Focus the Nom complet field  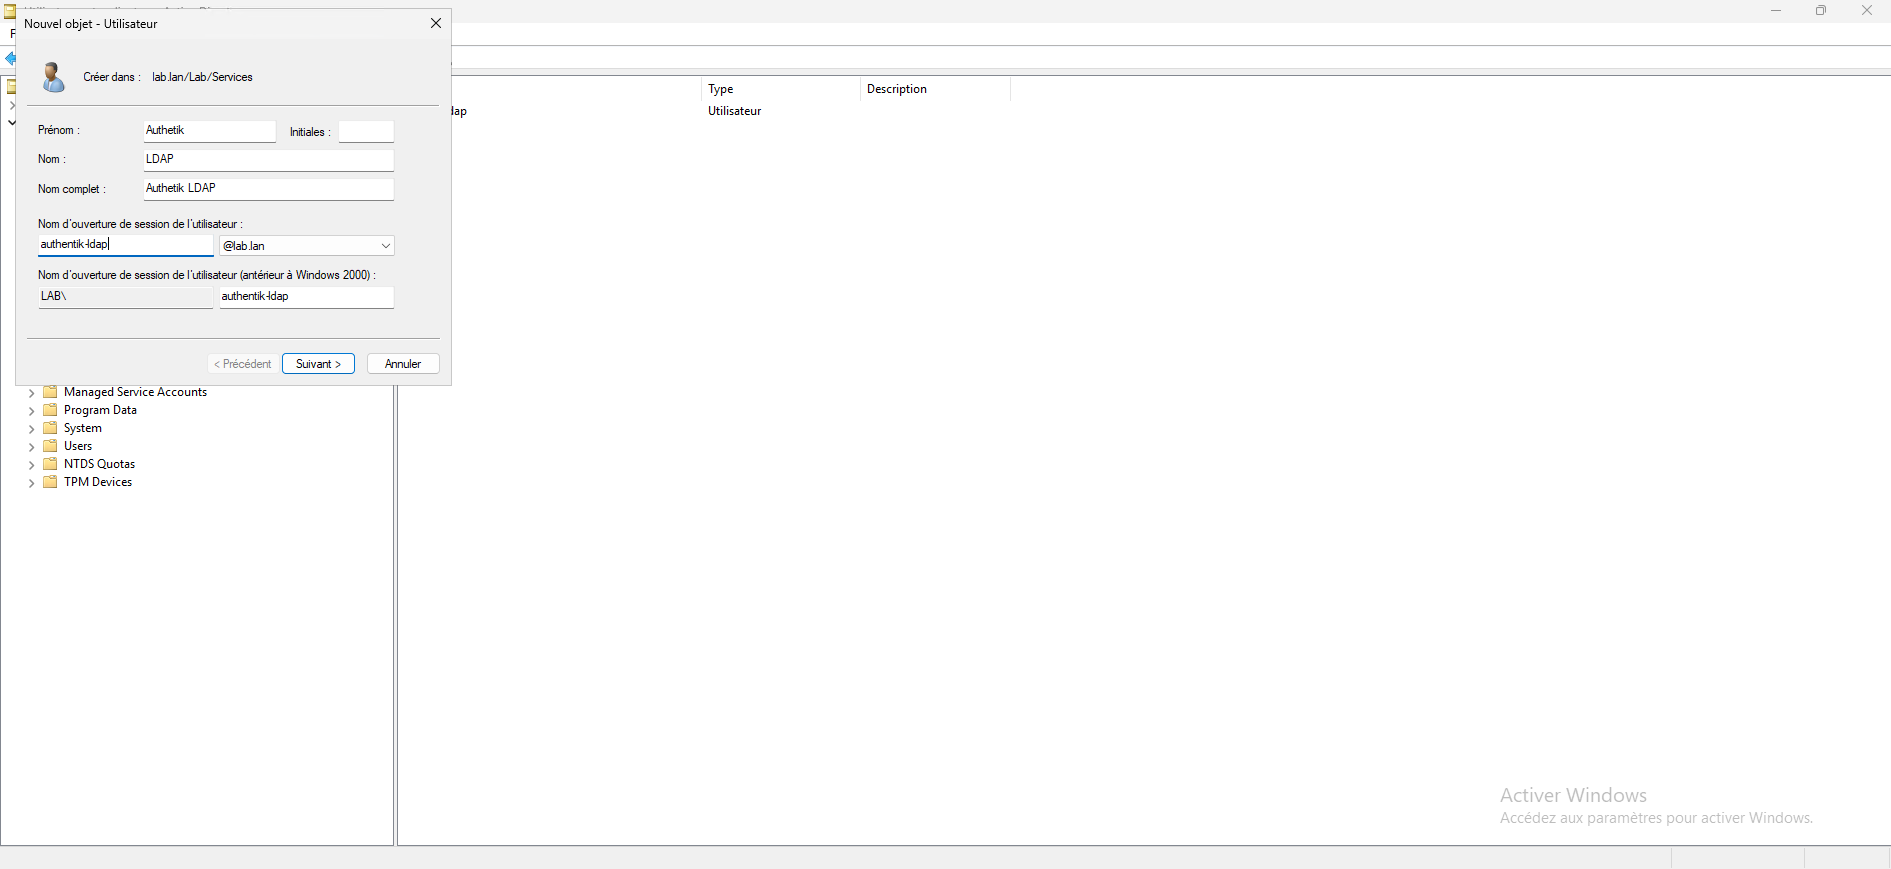(x=268, y=189)
